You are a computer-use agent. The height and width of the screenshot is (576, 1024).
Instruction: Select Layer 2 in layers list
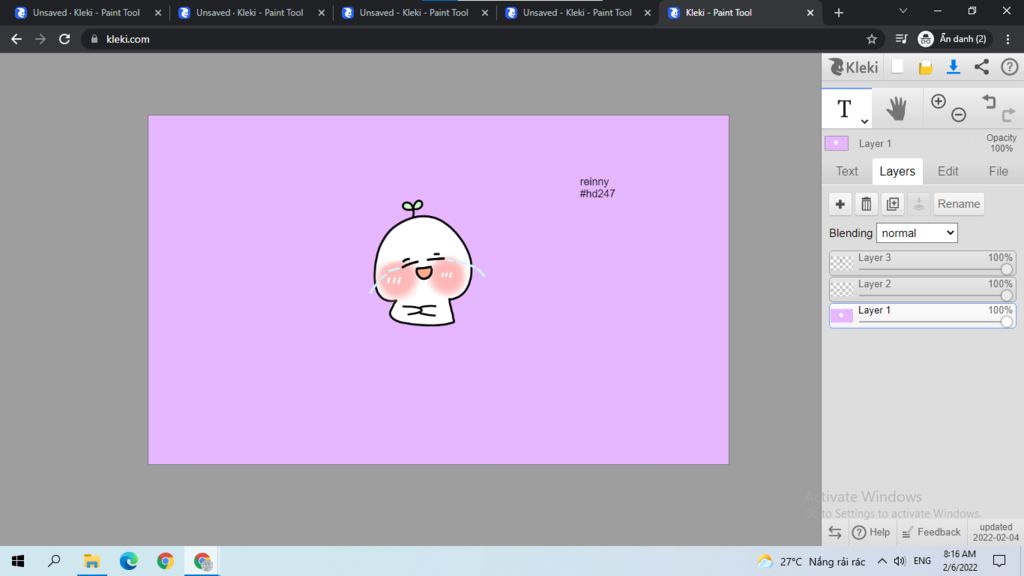(922, 289)
